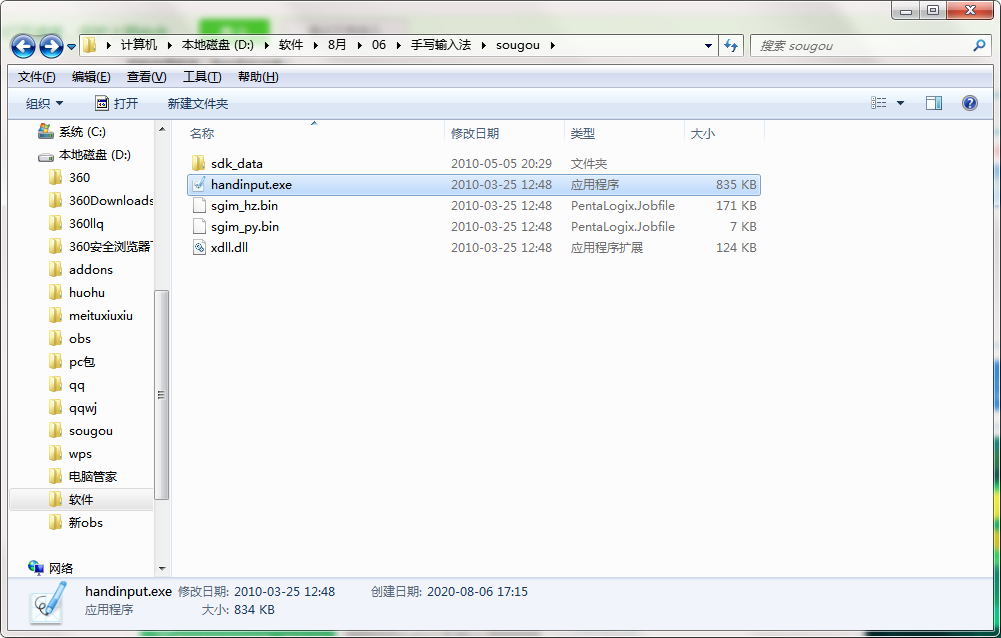The height and width of the screenshot is (638, 1001).
Task: Select the sgim_hz.bin file icon
Action: pyautogui.click(x=199, y=206)
